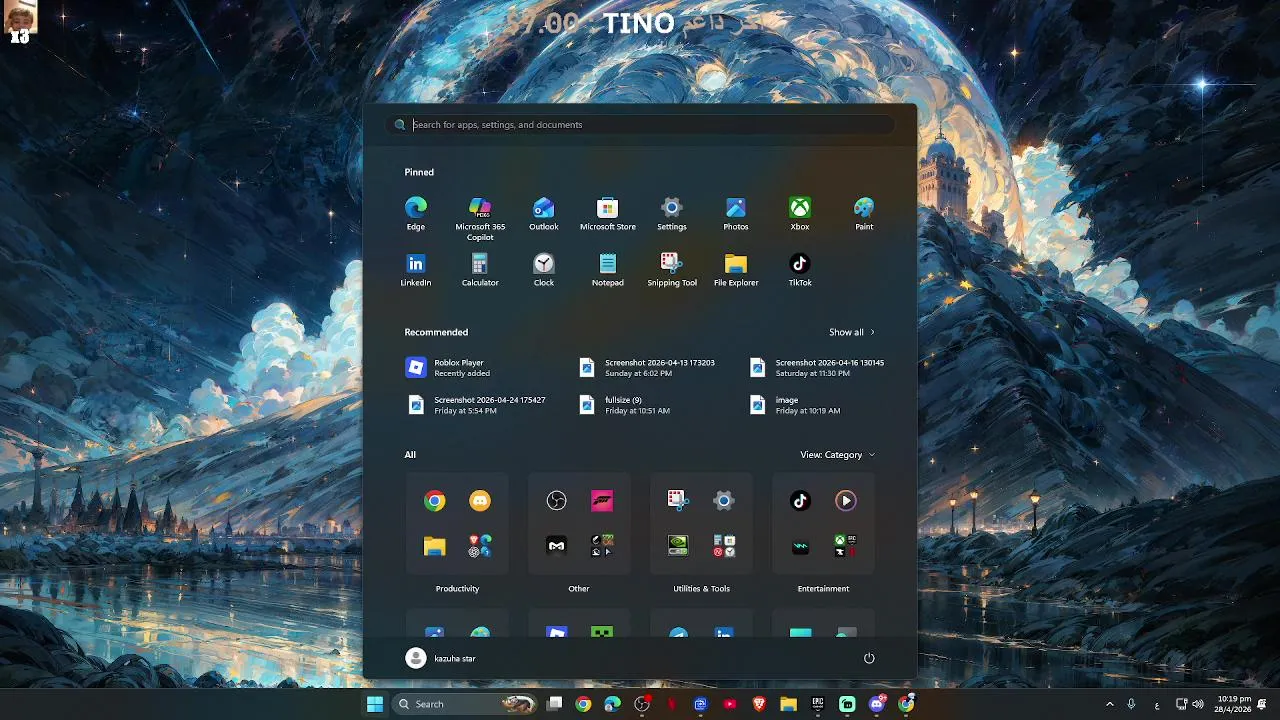Click the Start menu search field
1280x720 pixels.
640,125
